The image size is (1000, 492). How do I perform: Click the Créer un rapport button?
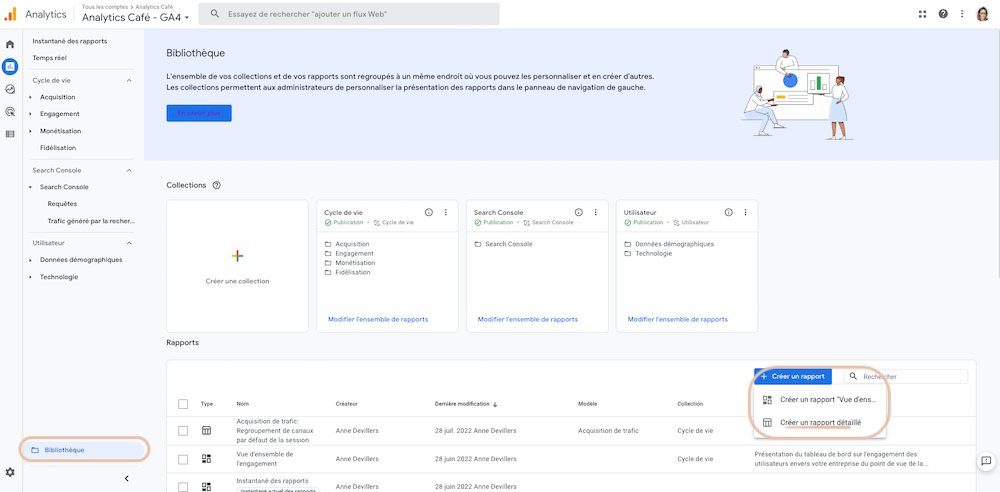click(793, 376)
